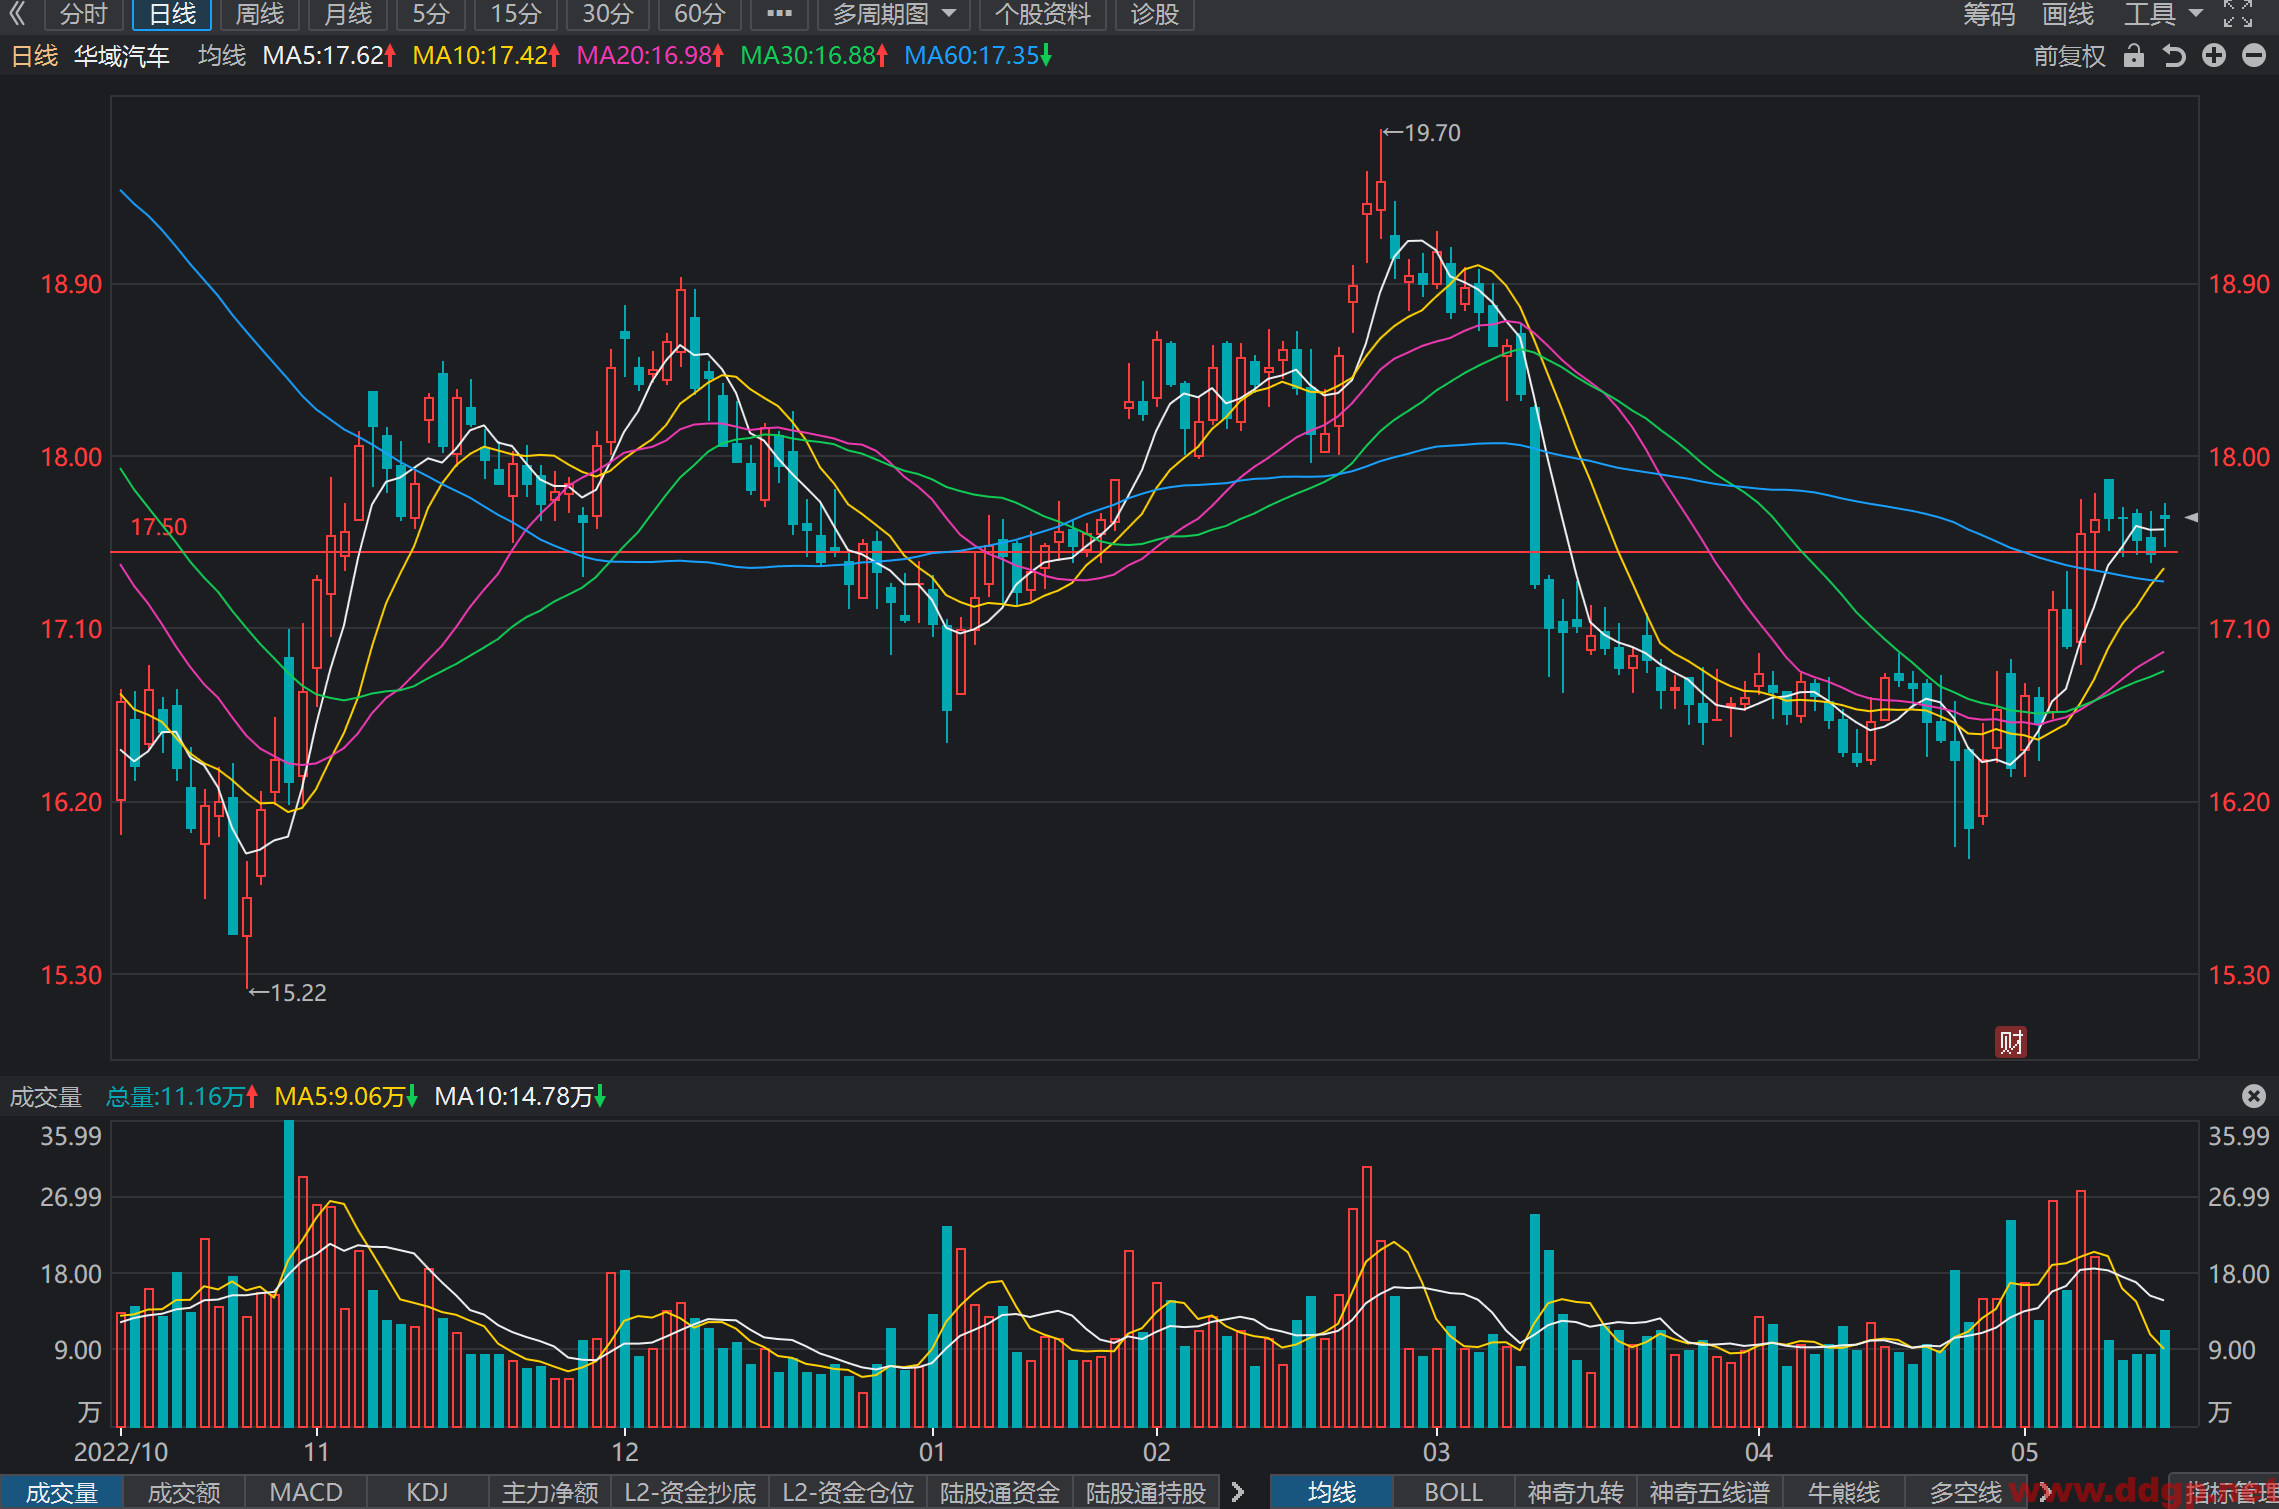
Task: Toggle 前复权 price adjustment
Action: click(2069, 56)
